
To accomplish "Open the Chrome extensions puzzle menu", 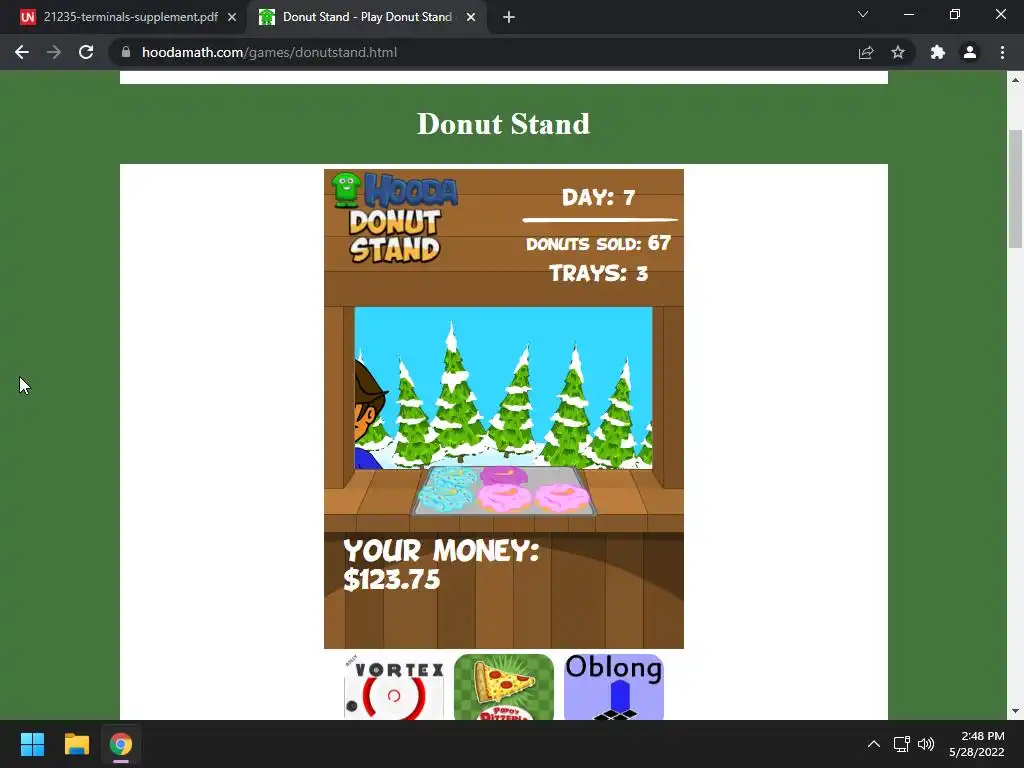I will [938, 52].
